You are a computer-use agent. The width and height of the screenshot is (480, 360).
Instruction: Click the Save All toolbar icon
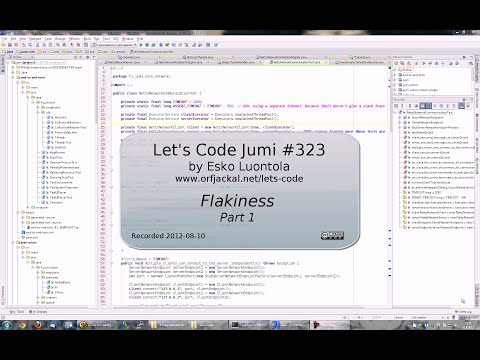[10, 45]
